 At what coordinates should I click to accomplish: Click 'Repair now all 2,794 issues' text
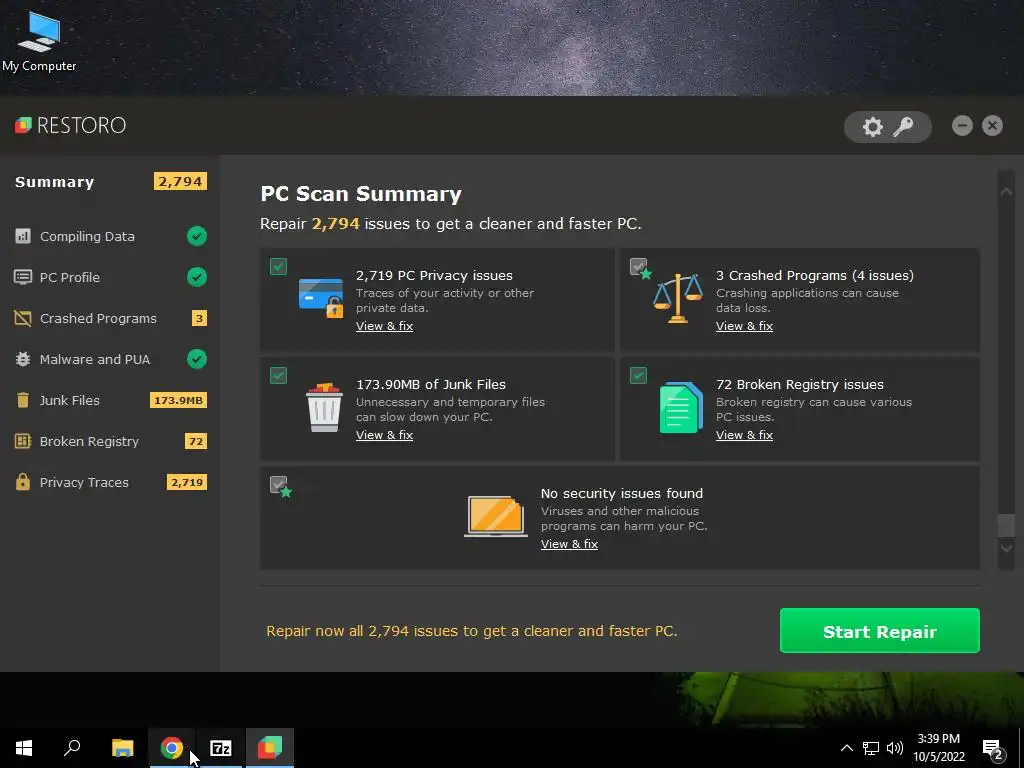coord(472,631)
